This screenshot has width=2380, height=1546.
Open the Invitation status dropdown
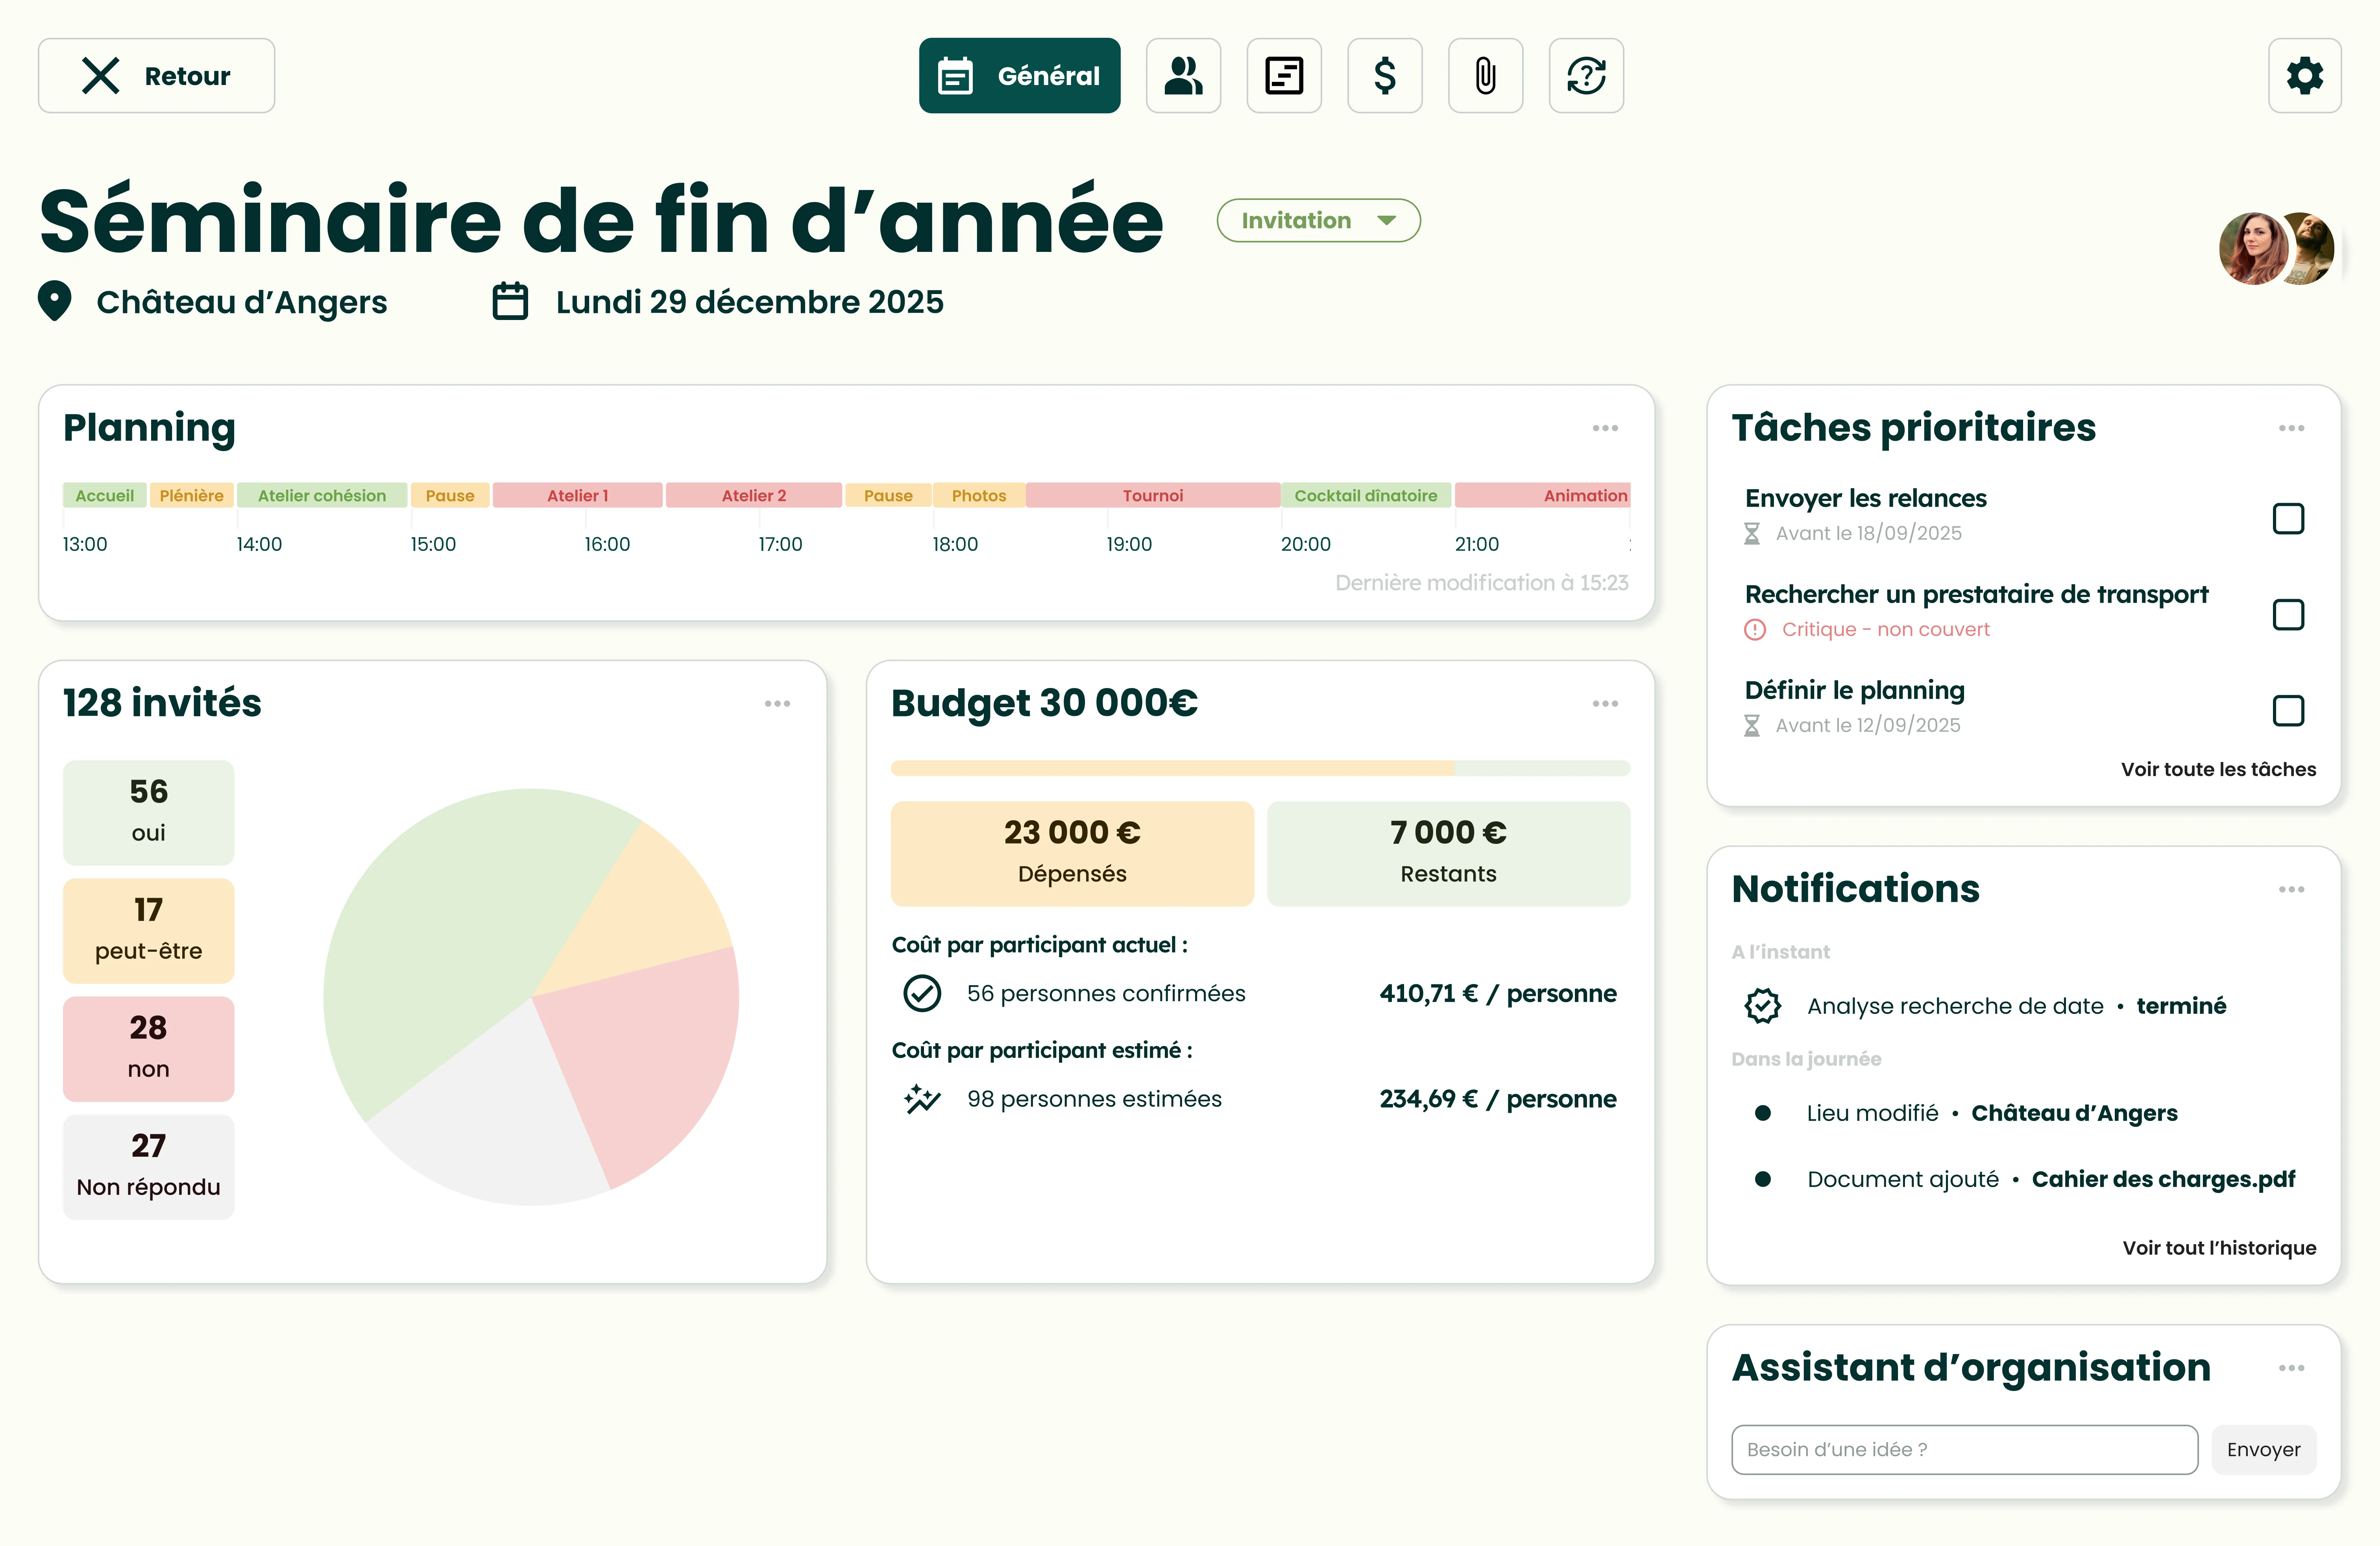coord(1317,220)
